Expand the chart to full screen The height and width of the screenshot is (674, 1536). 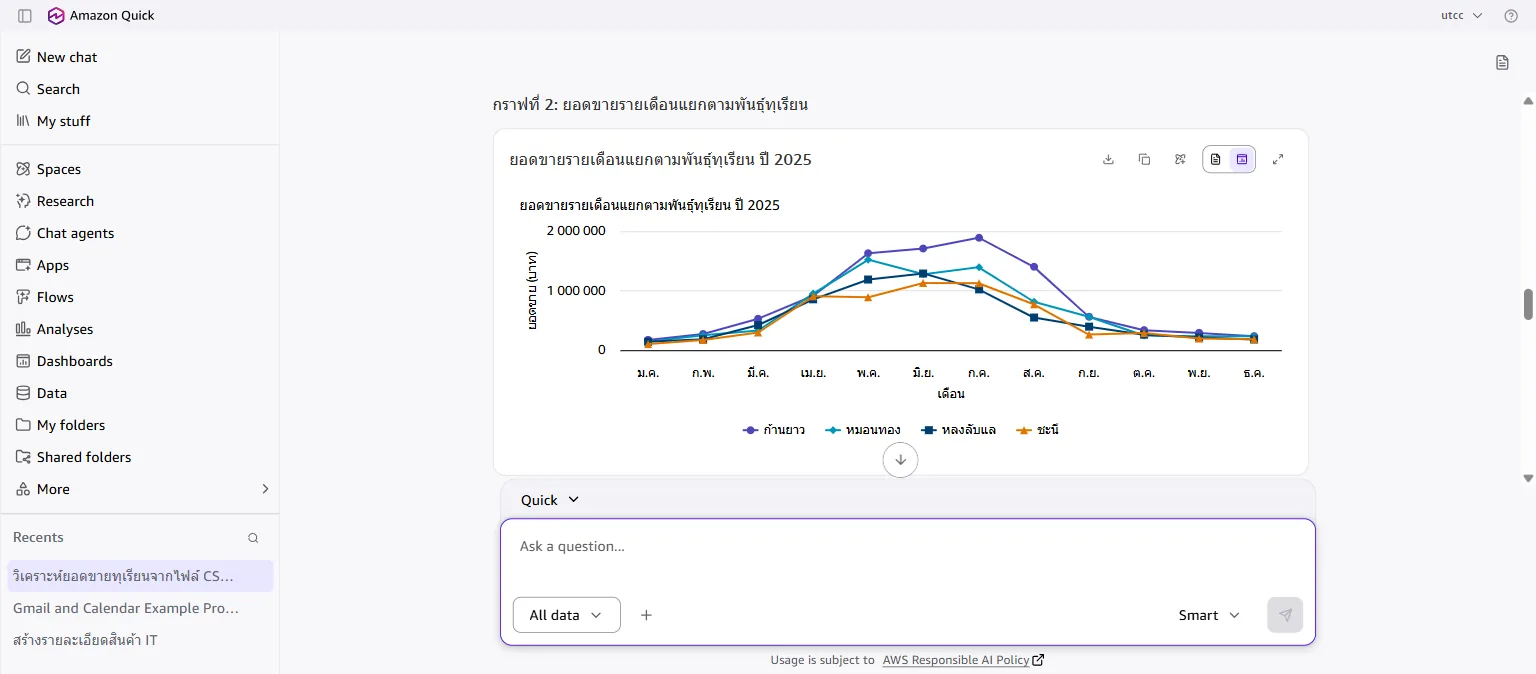[1278, 159]
